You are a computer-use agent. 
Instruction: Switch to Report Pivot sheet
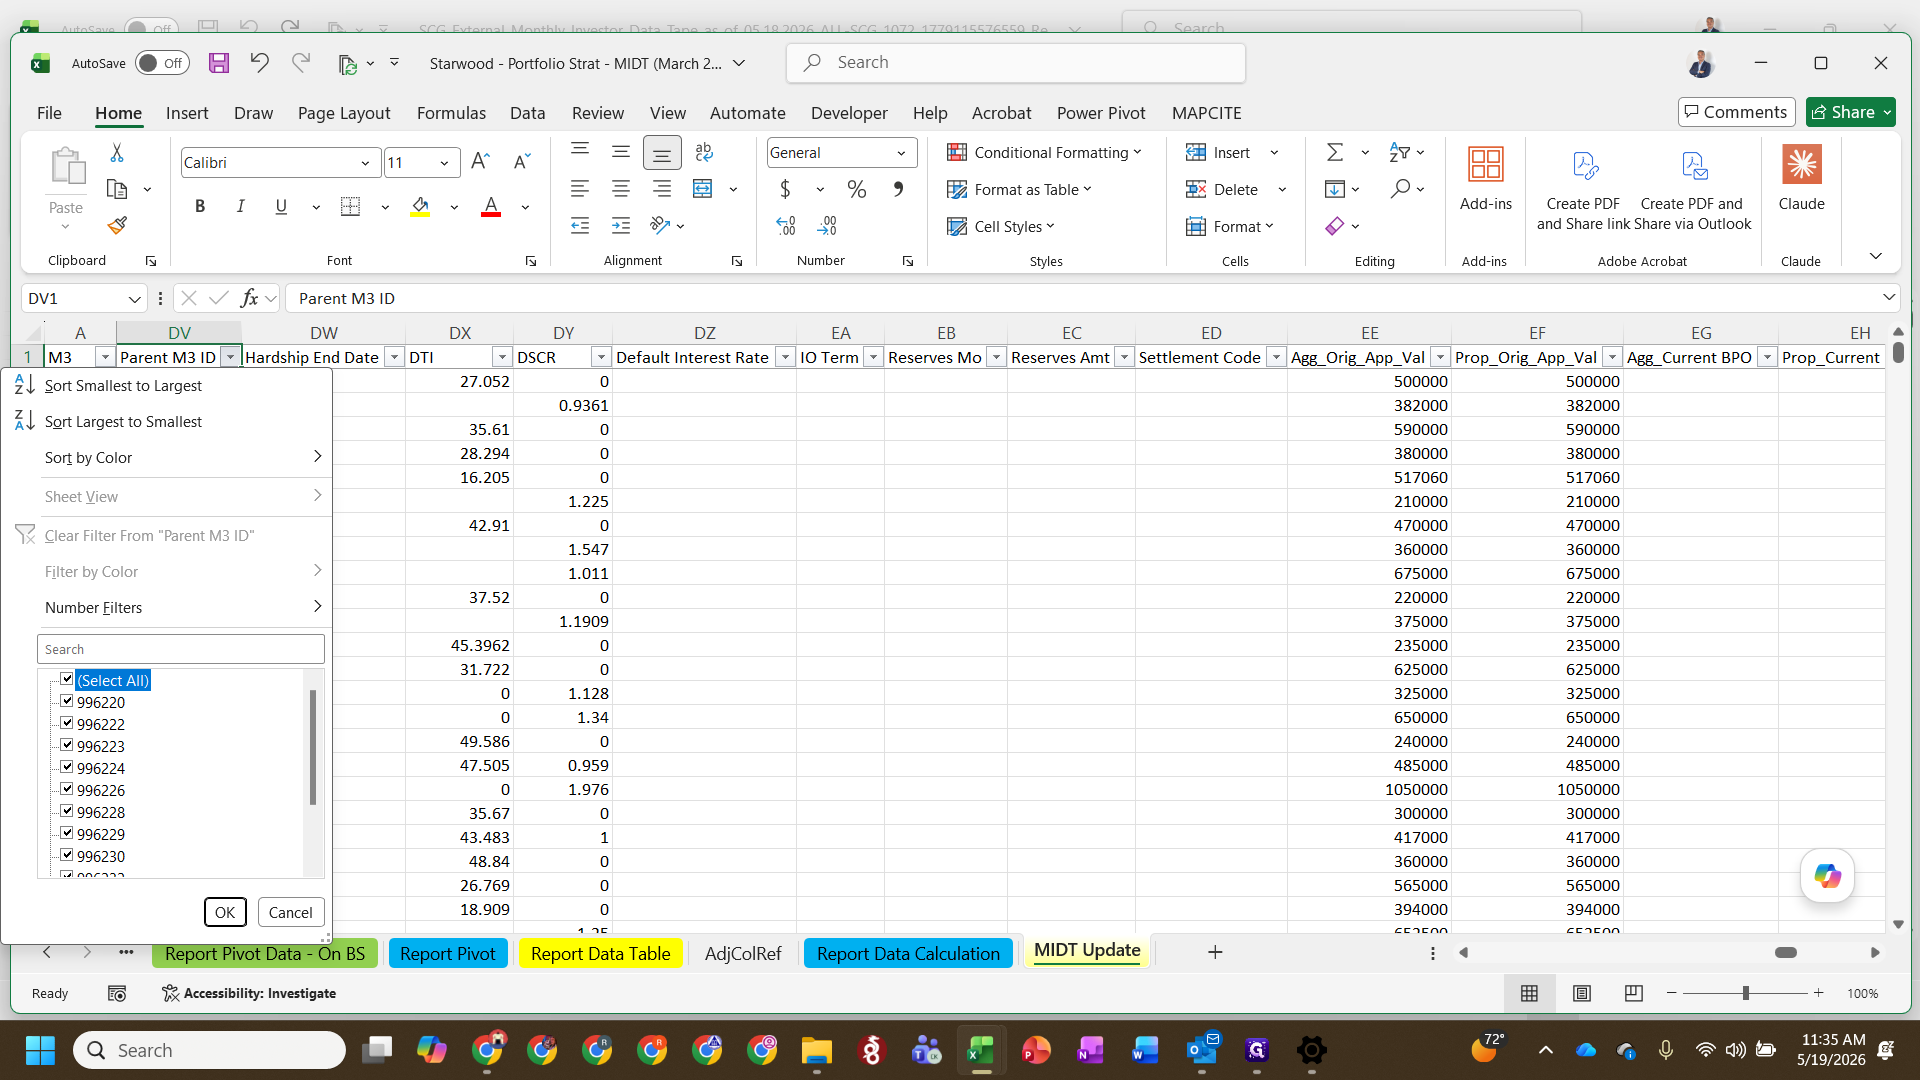tap(448, 953)
